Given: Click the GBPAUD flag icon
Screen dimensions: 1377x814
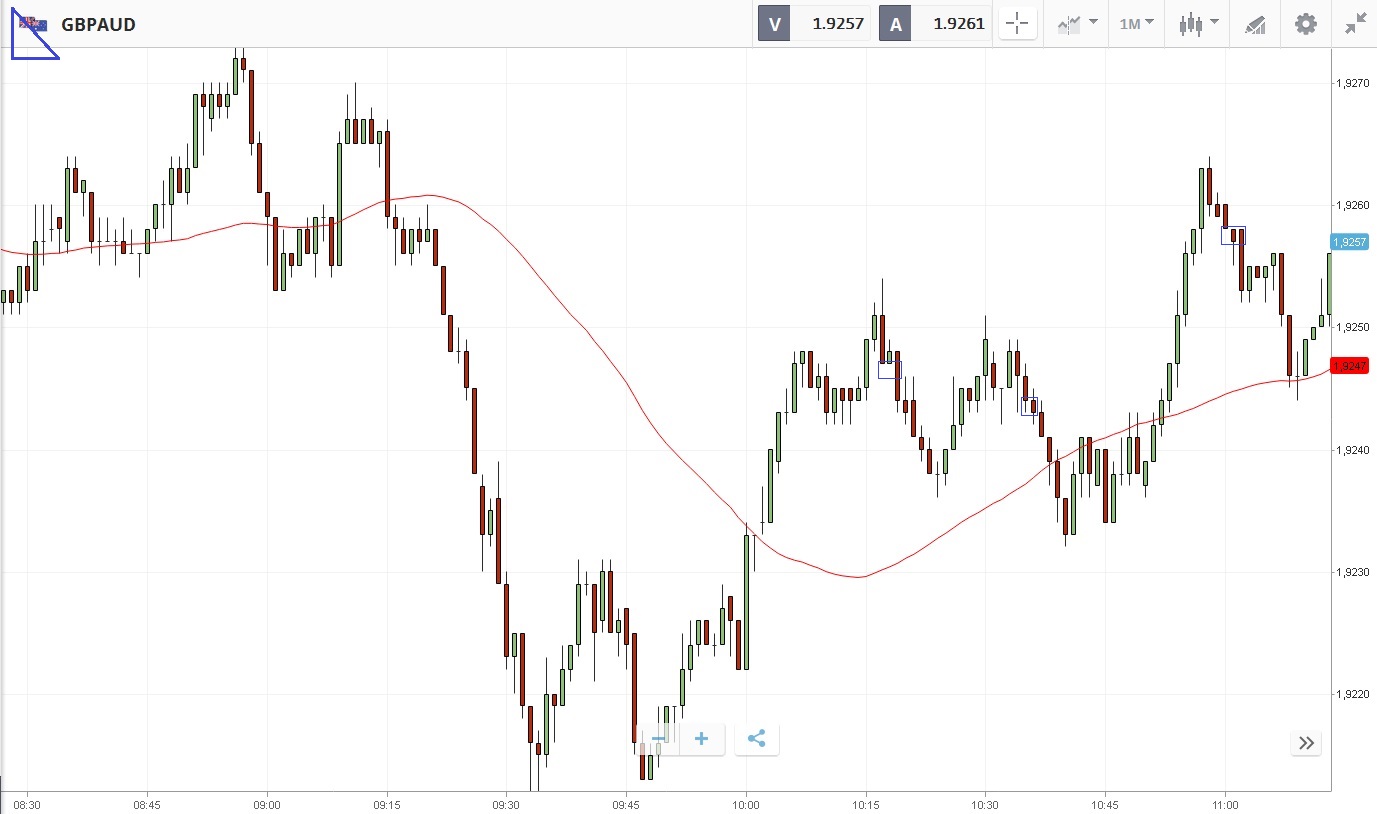Looking at the screenshot, I should 33,24.
